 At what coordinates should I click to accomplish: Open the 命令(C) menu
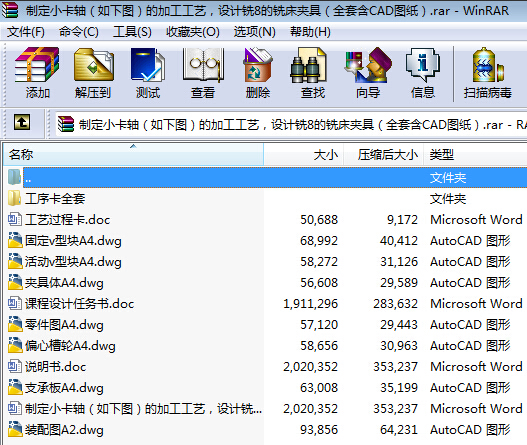pos(79,32)
